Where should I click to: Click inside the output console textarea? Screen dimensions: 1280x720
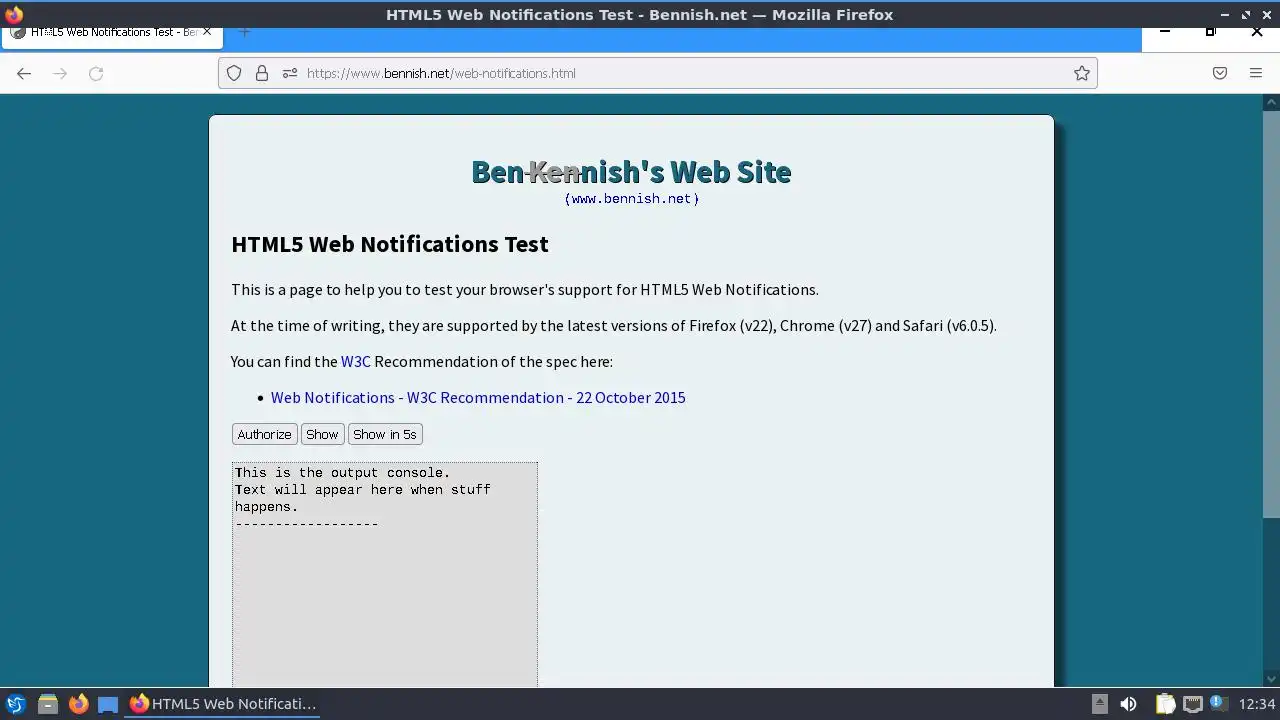click(x=385, y=575)
